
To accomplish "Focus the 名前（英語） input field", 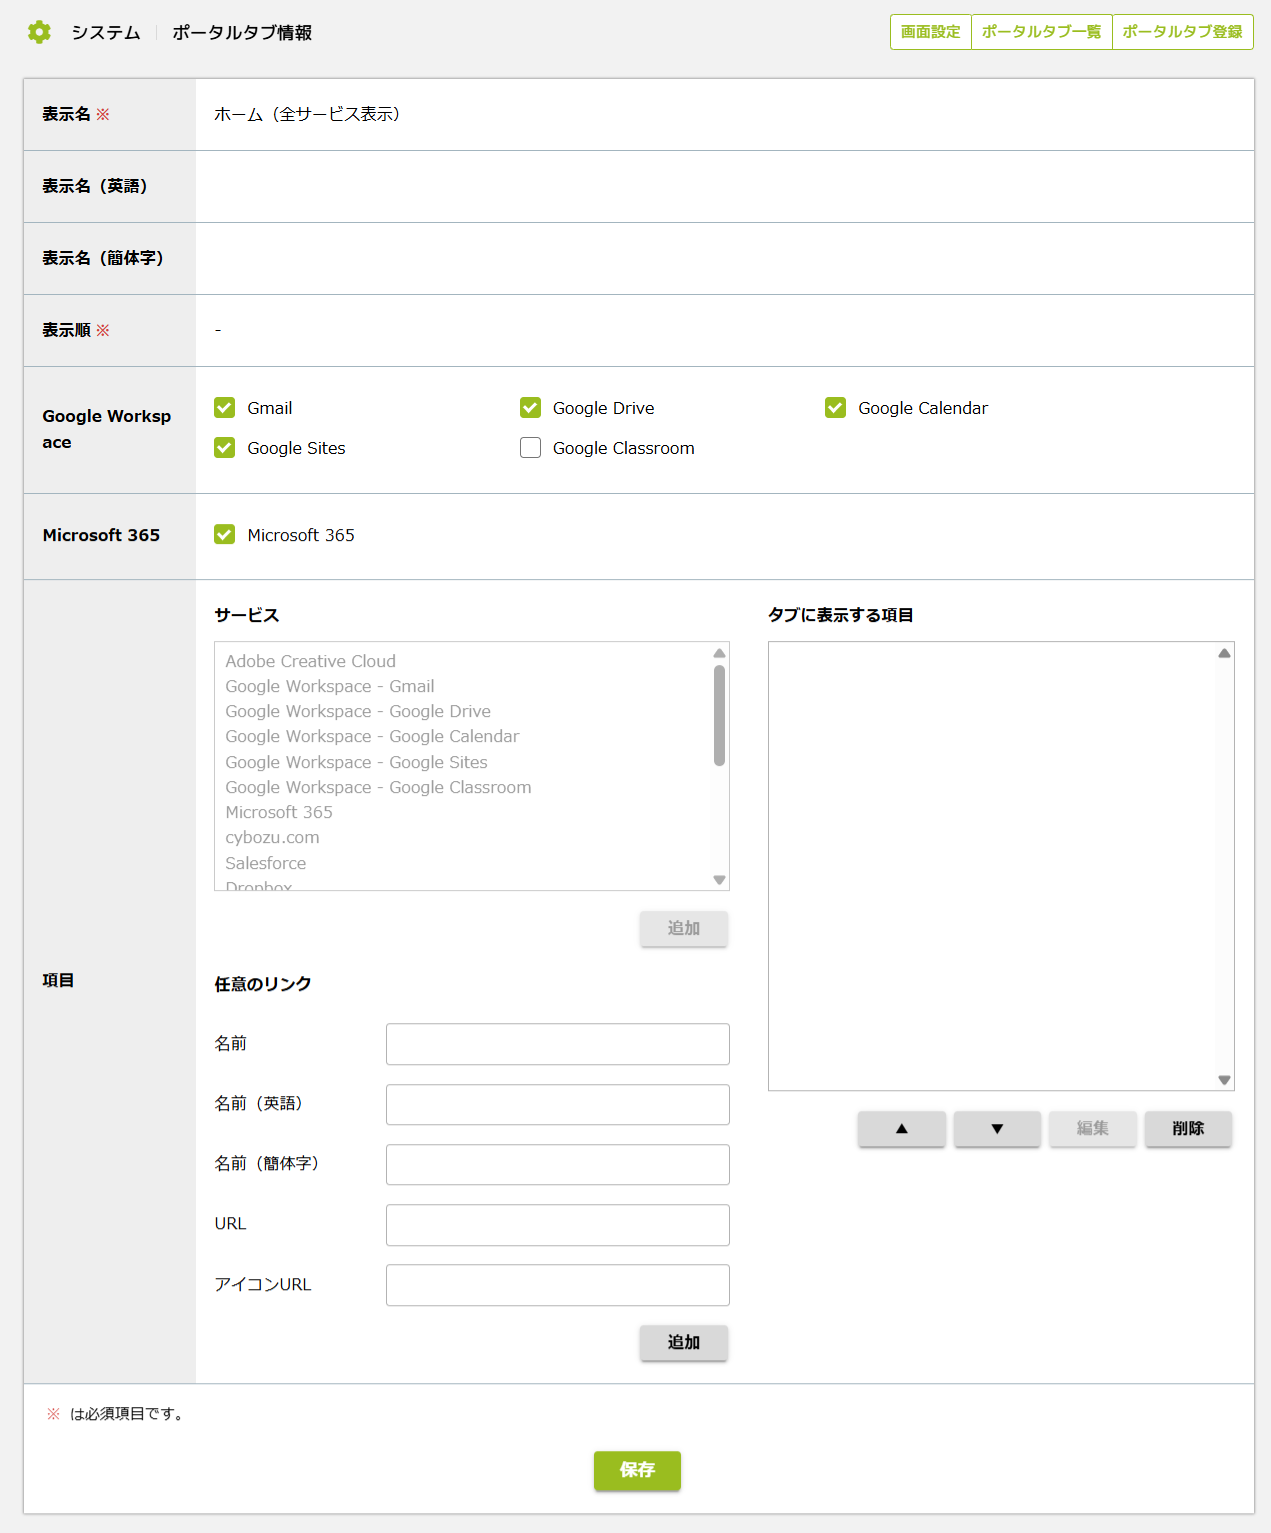I will pyautogui.click(x=558, y=1104).
